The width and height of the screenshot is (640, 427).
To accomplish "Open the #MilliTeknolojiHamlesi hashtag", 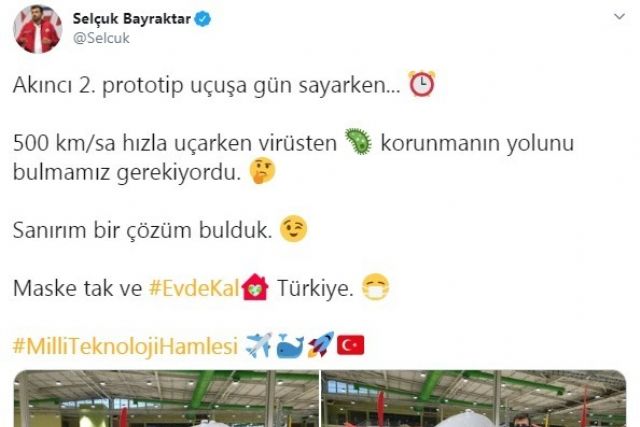I will pyautogui.click(x=125, y=346).
